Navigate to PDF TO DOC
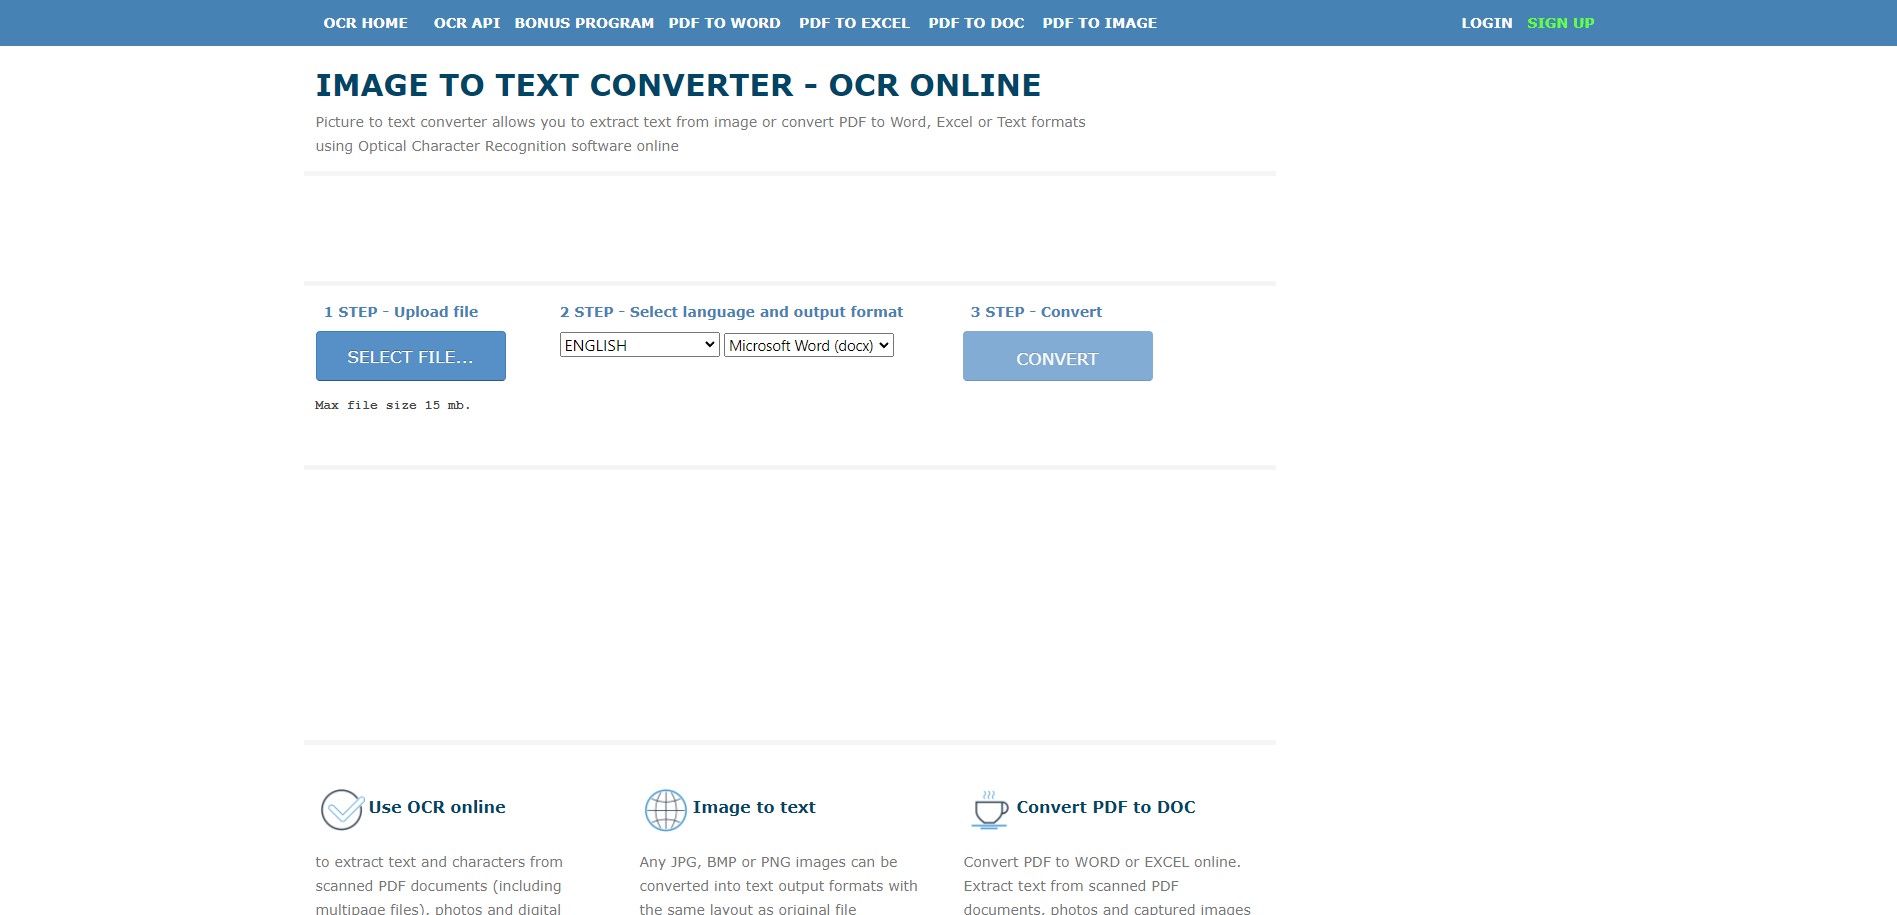 pos(977,23)
